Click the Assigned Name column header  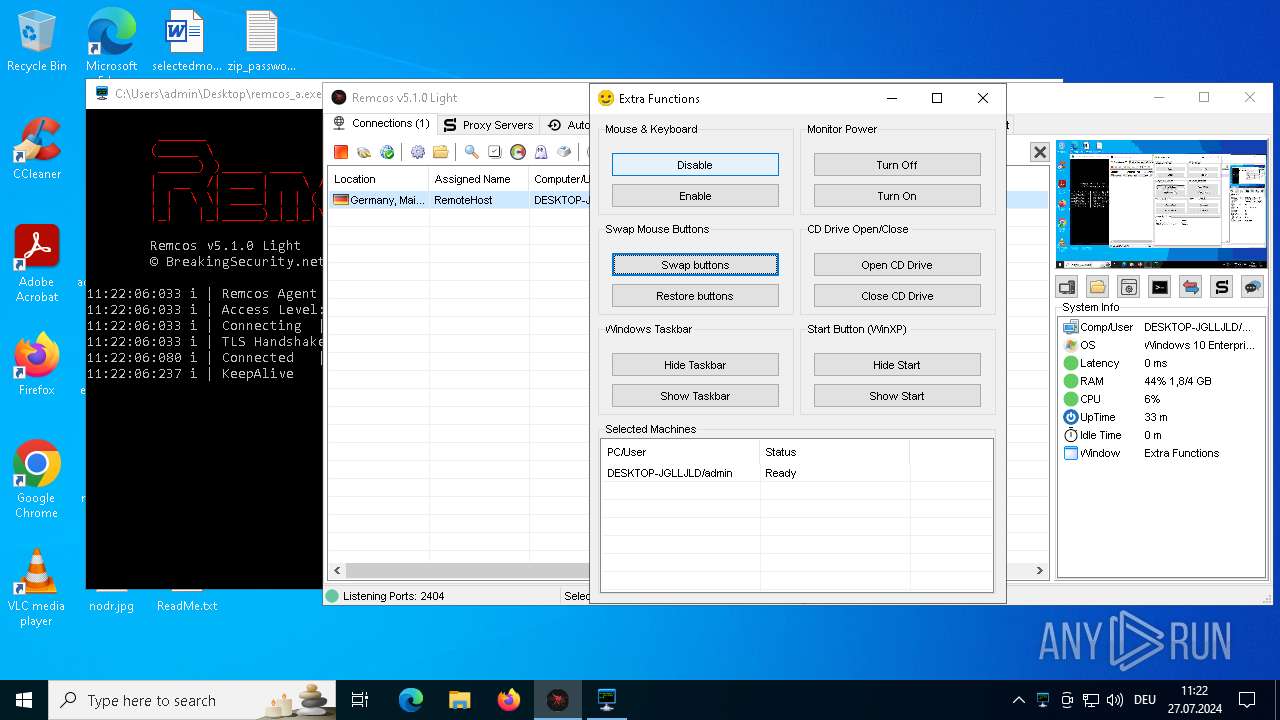point(479,179)
